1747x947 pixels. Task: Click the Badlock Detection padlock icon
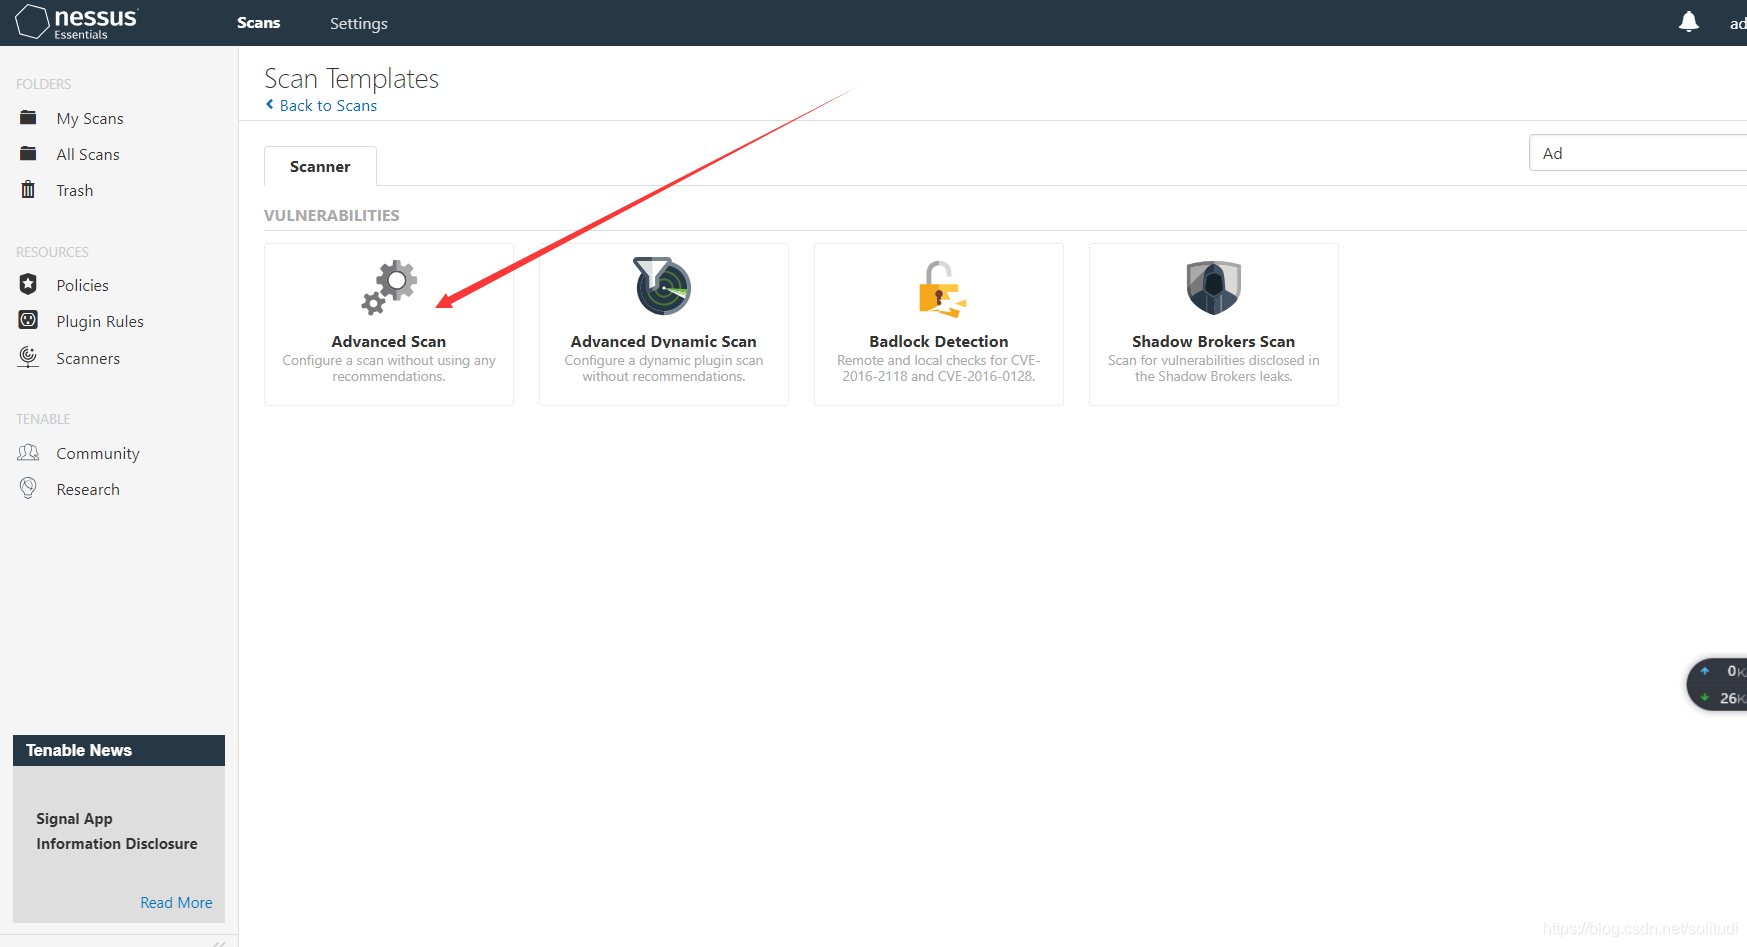pyautogui.click(x=941, y=289)
